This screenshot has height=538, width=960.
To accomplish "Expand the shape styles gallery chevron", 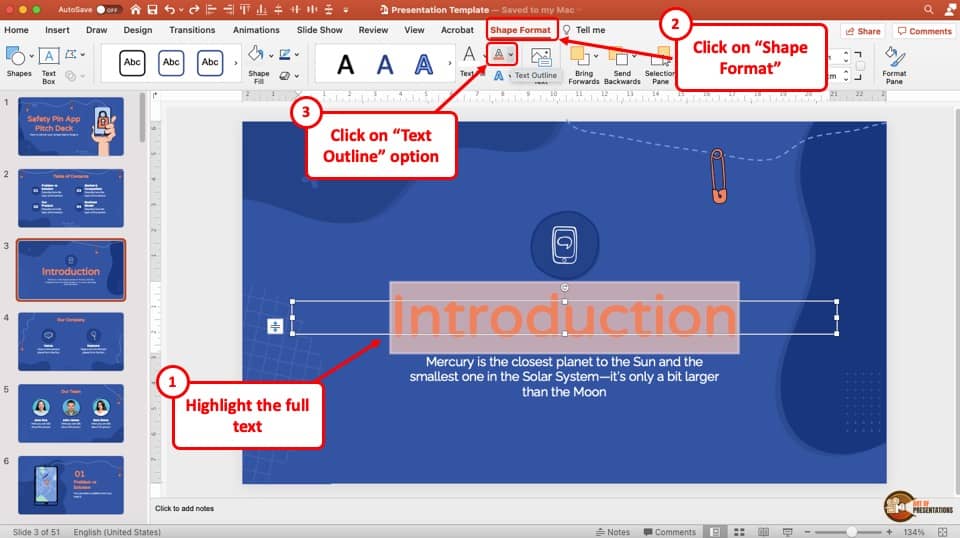I will pyautogui.click(x=236, y=63).
